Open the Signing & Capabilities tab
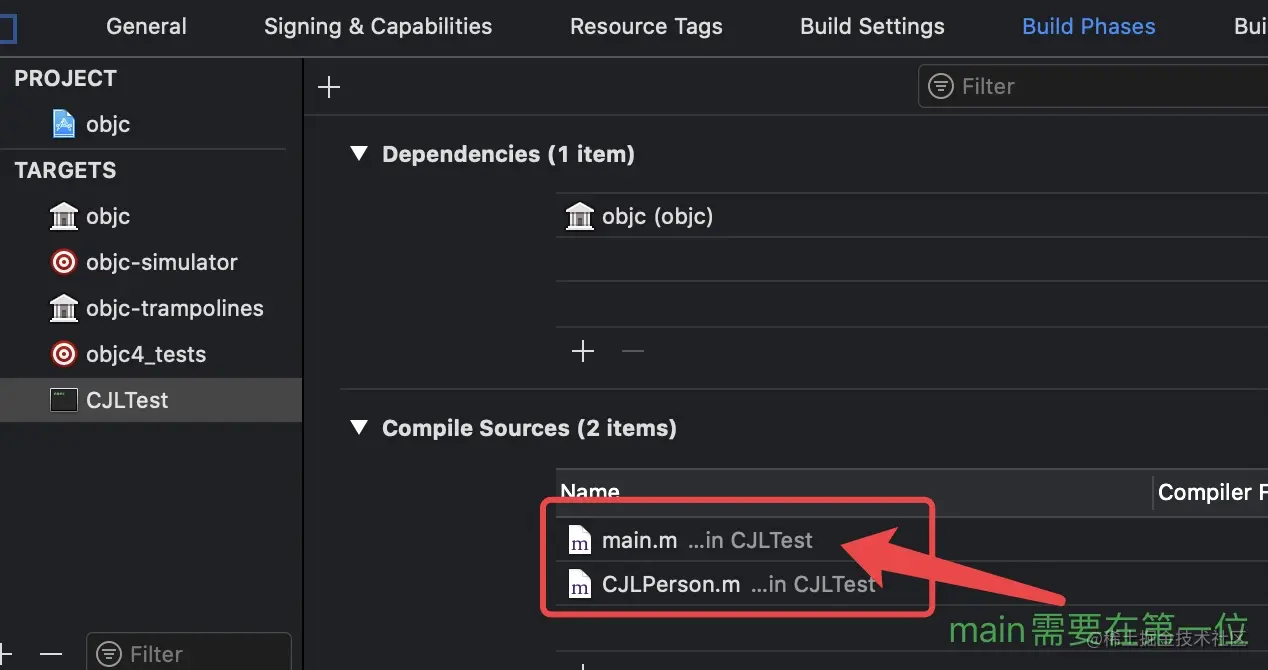 [x=378, y=27]
